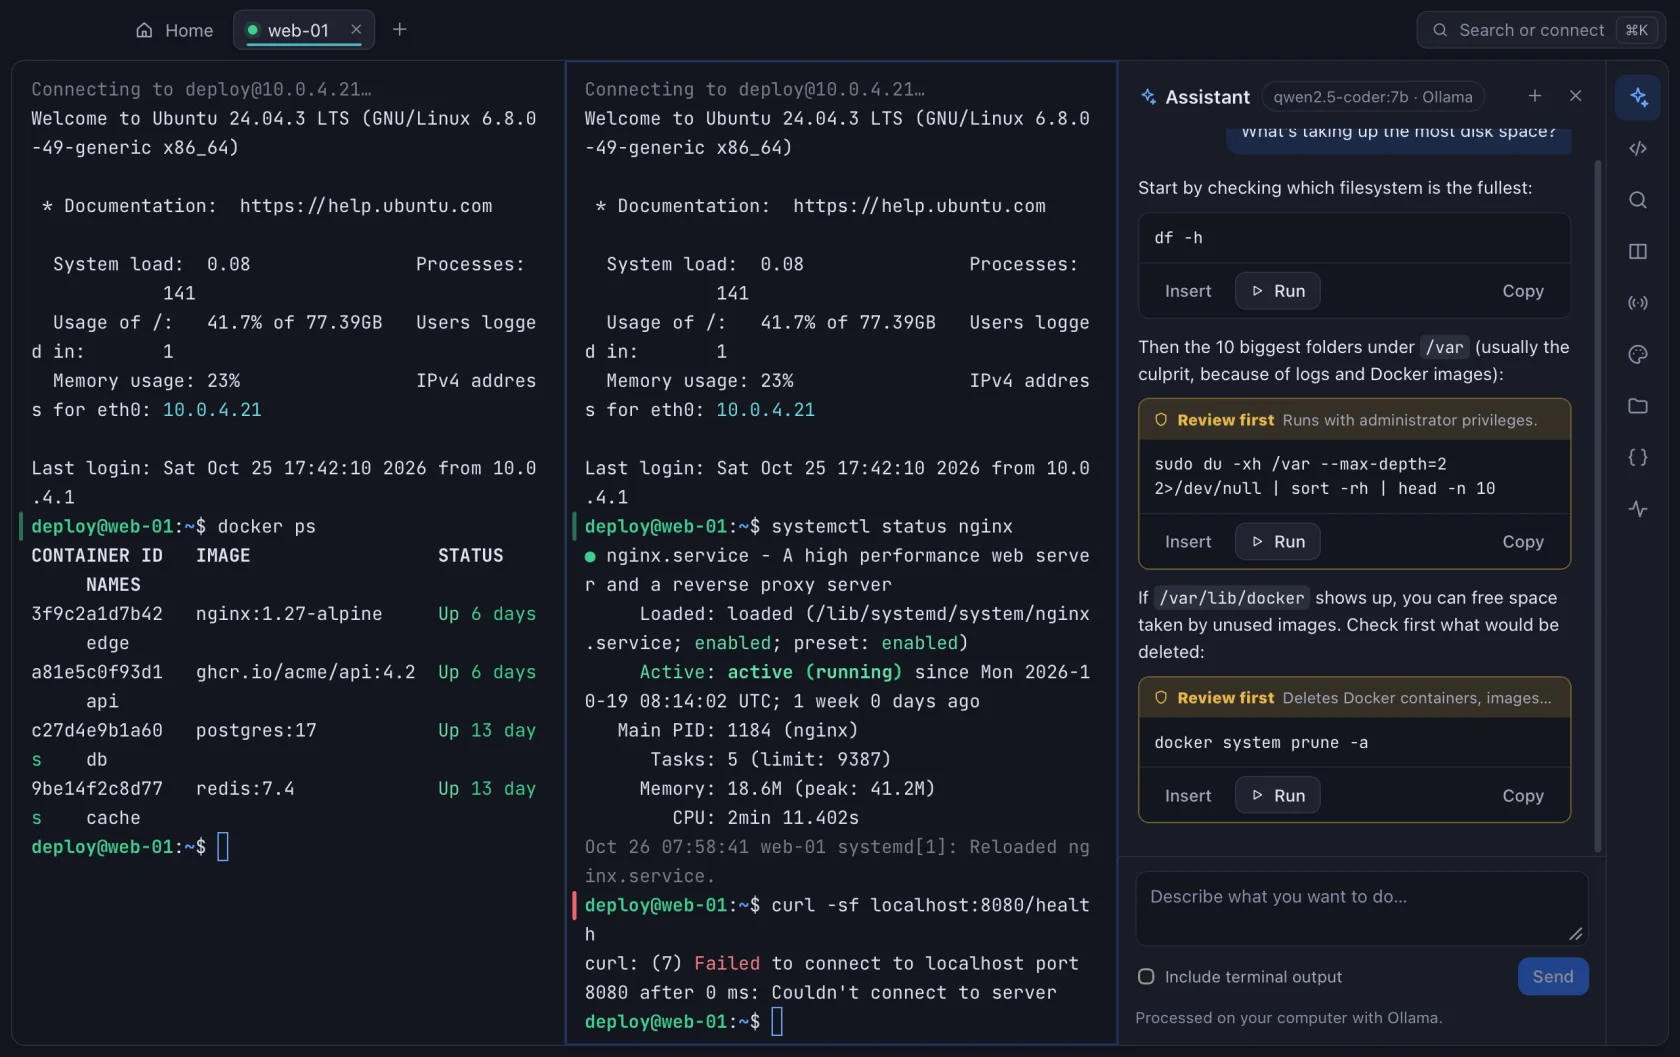Click Review first warning on sudo du
The image size is (1680, 1057).
[1354, 420]
